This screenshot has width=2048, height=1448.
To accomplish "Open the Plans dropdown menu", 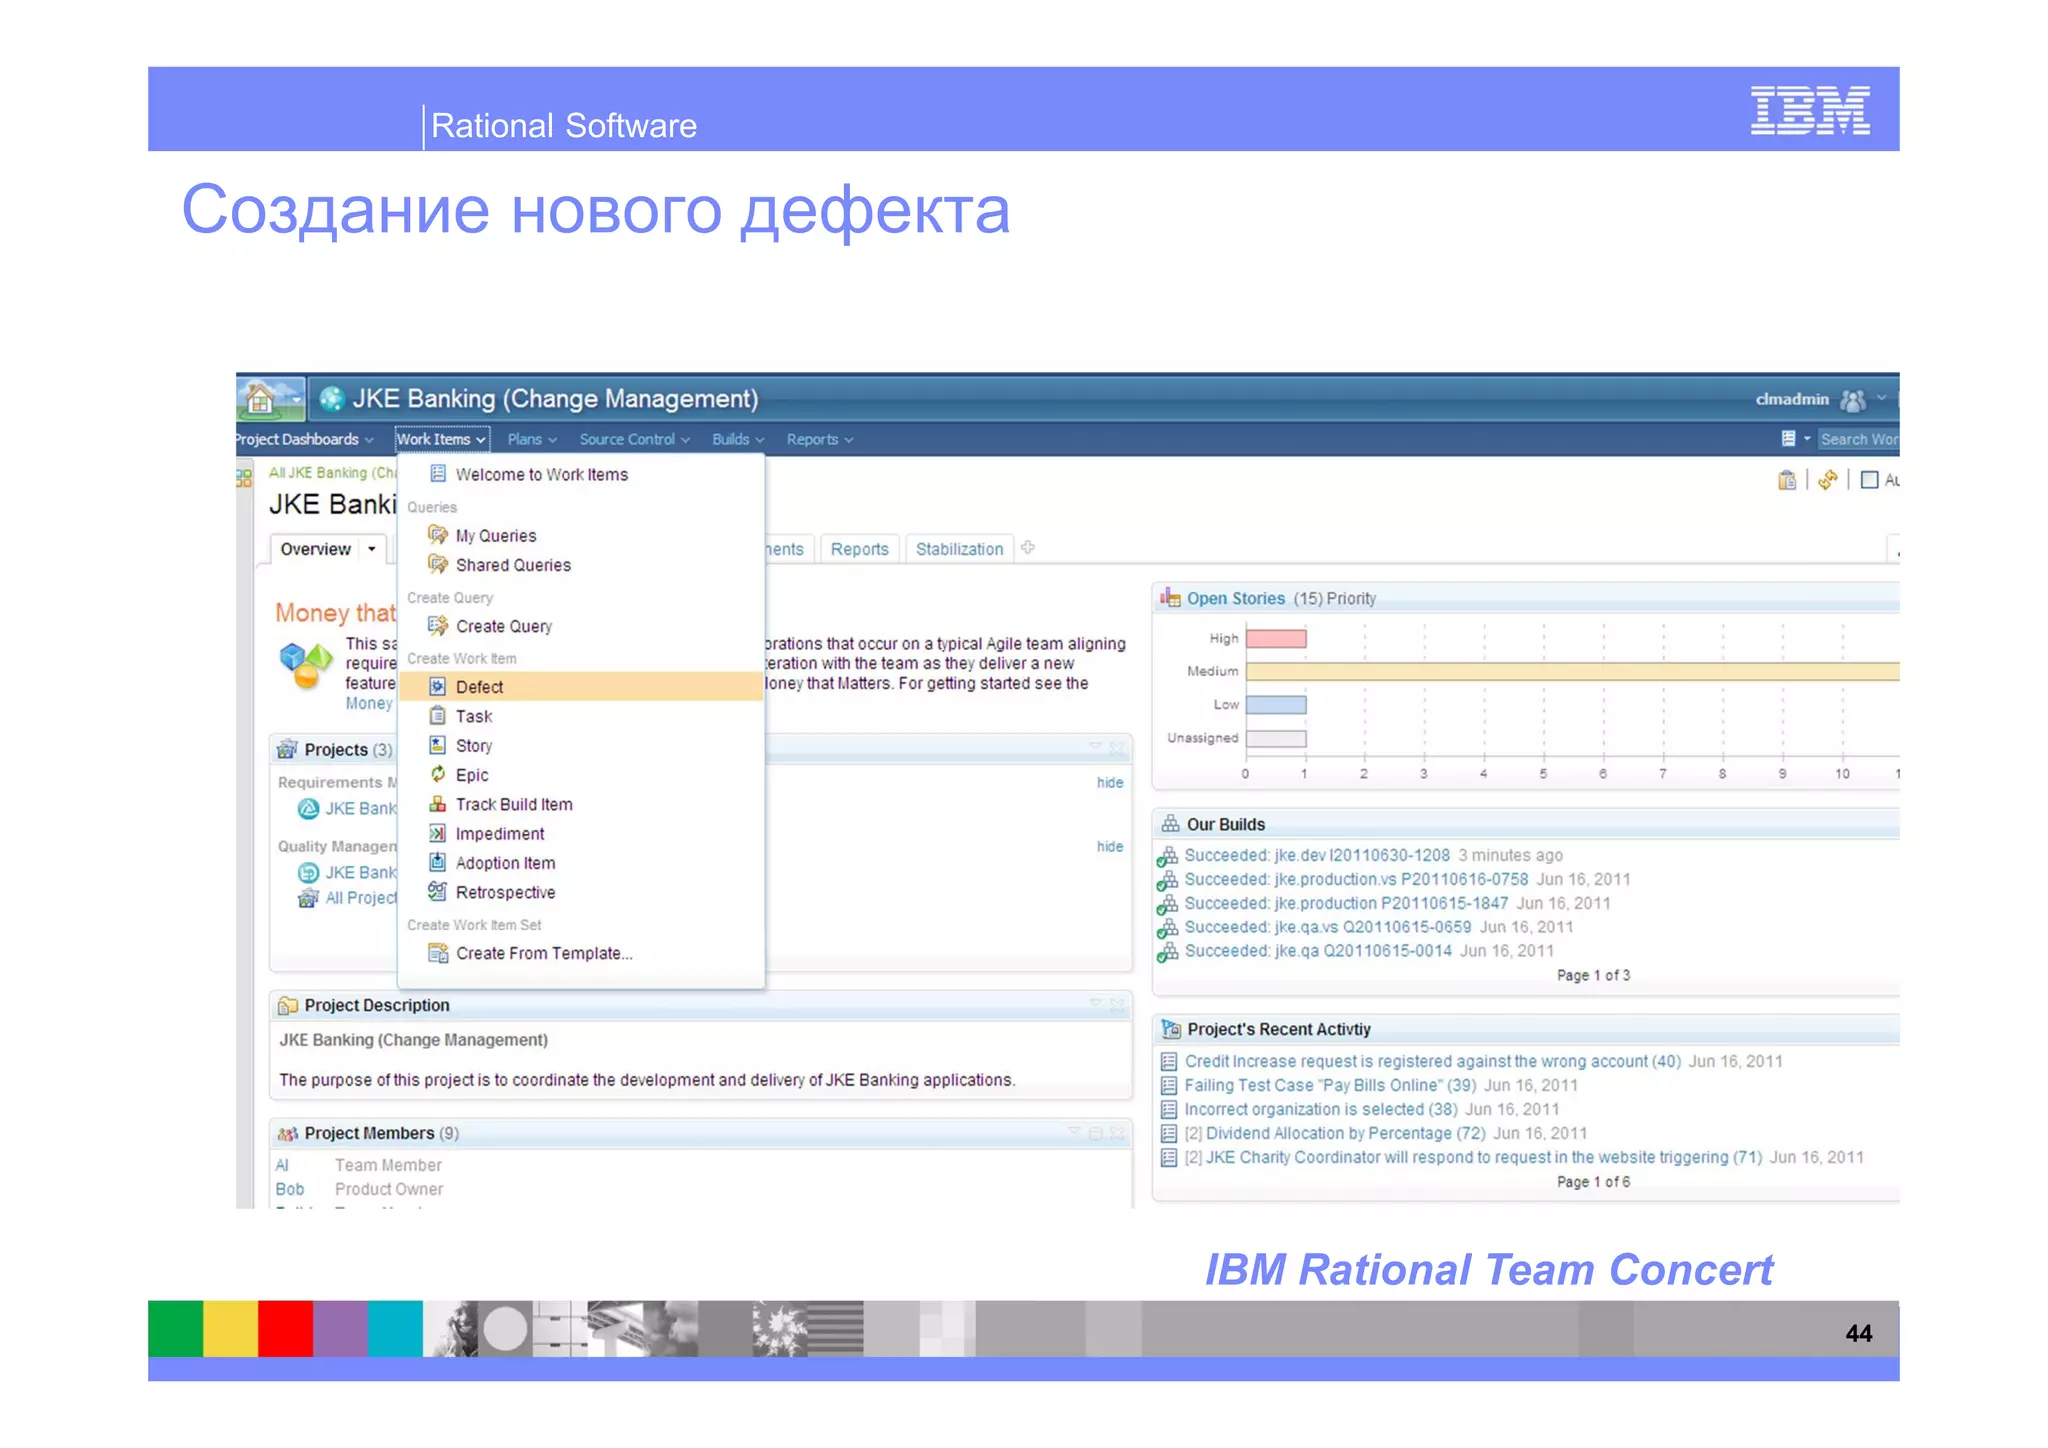I will 532,439.
